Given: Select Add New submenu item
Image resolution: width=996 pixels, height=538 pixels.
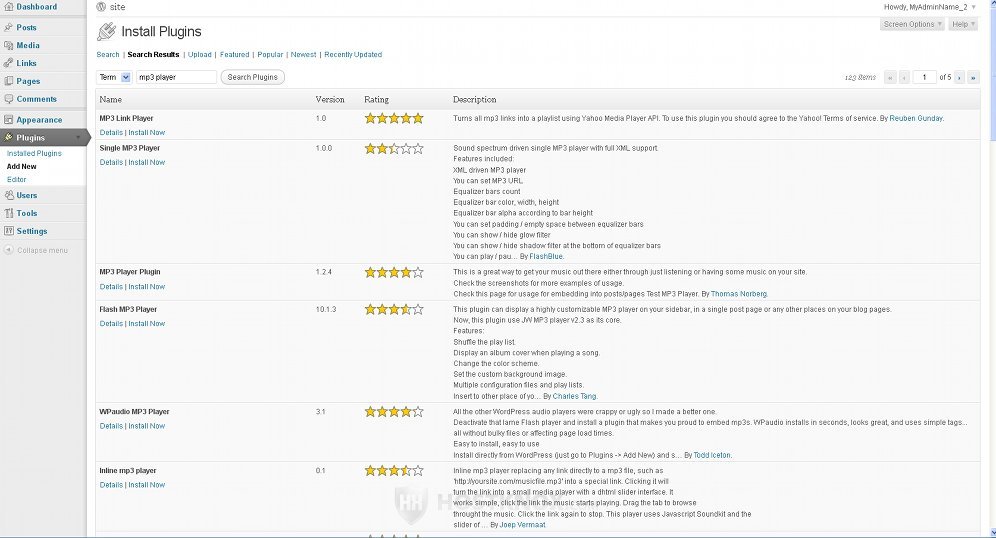Looking at the screenshot, I should coord(22,166).
